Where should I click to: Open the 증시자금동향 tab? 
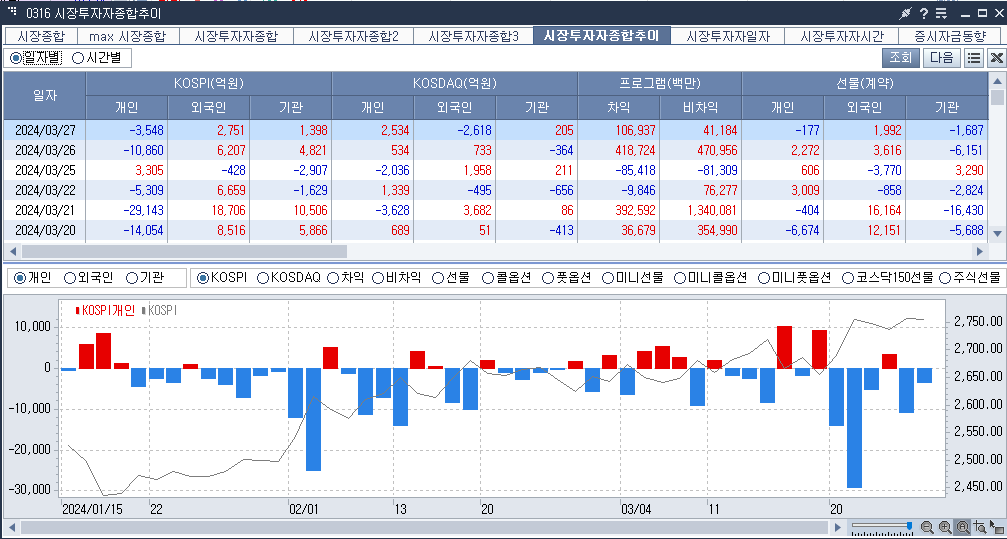[x=950, y=36]
